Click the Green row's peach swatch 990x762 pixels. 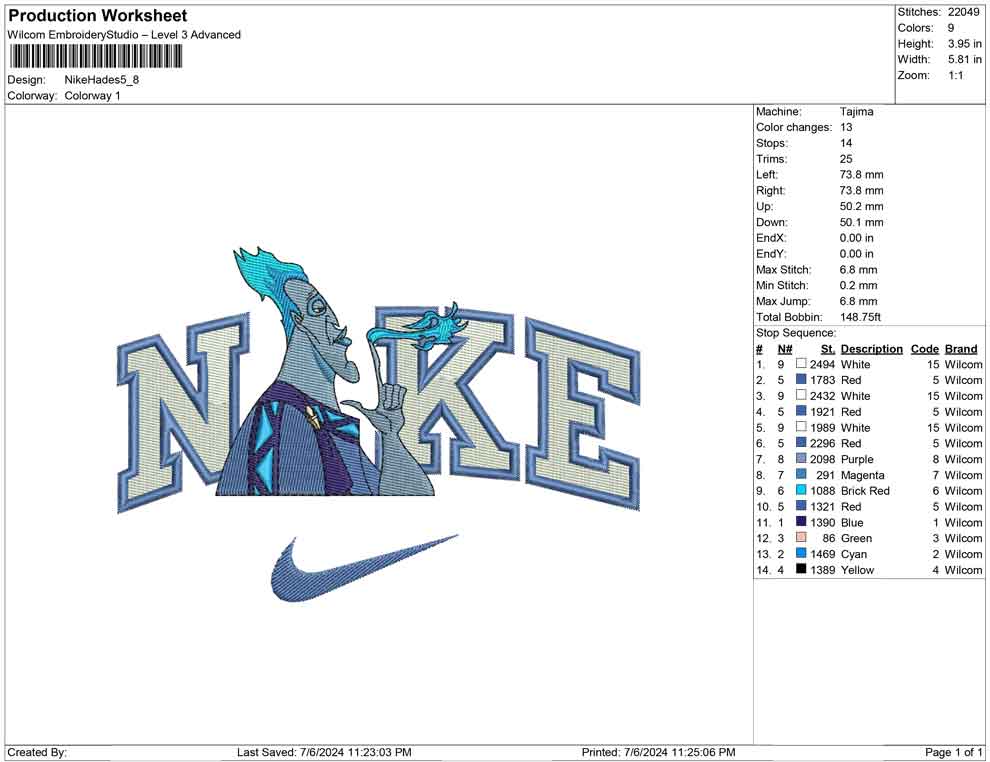point(801,537)
